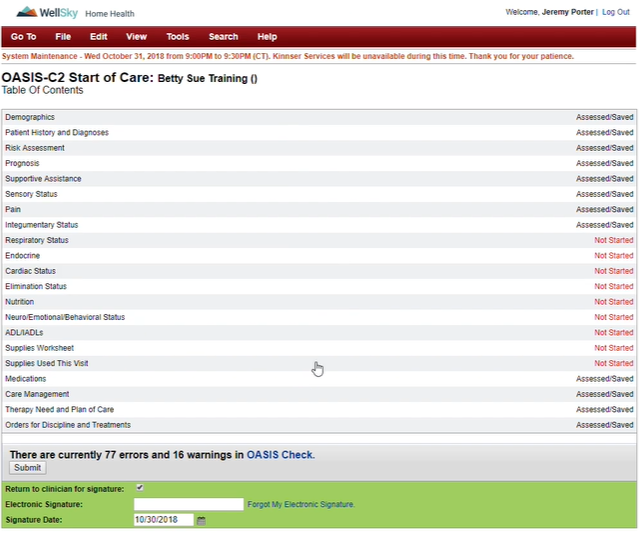This screenshot has width=642, height=536.
Task: Open the Demographics section
Action: point(30,117)
